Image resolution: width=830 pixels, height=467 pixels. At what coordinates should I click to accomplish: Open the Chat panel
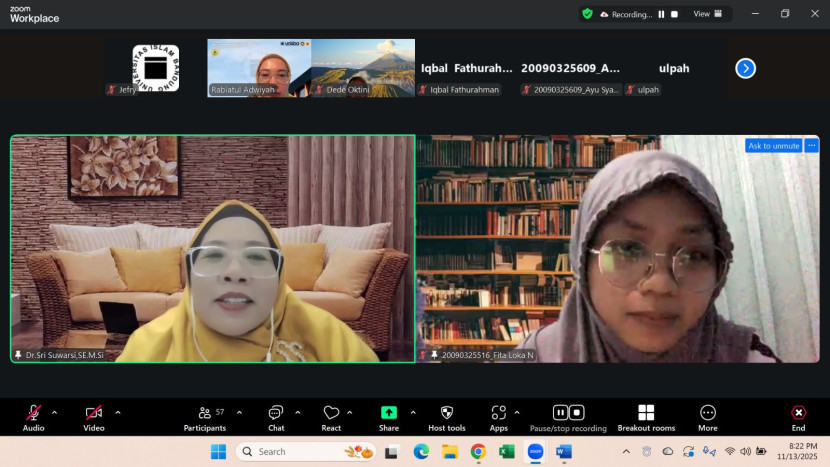[276, 413]
